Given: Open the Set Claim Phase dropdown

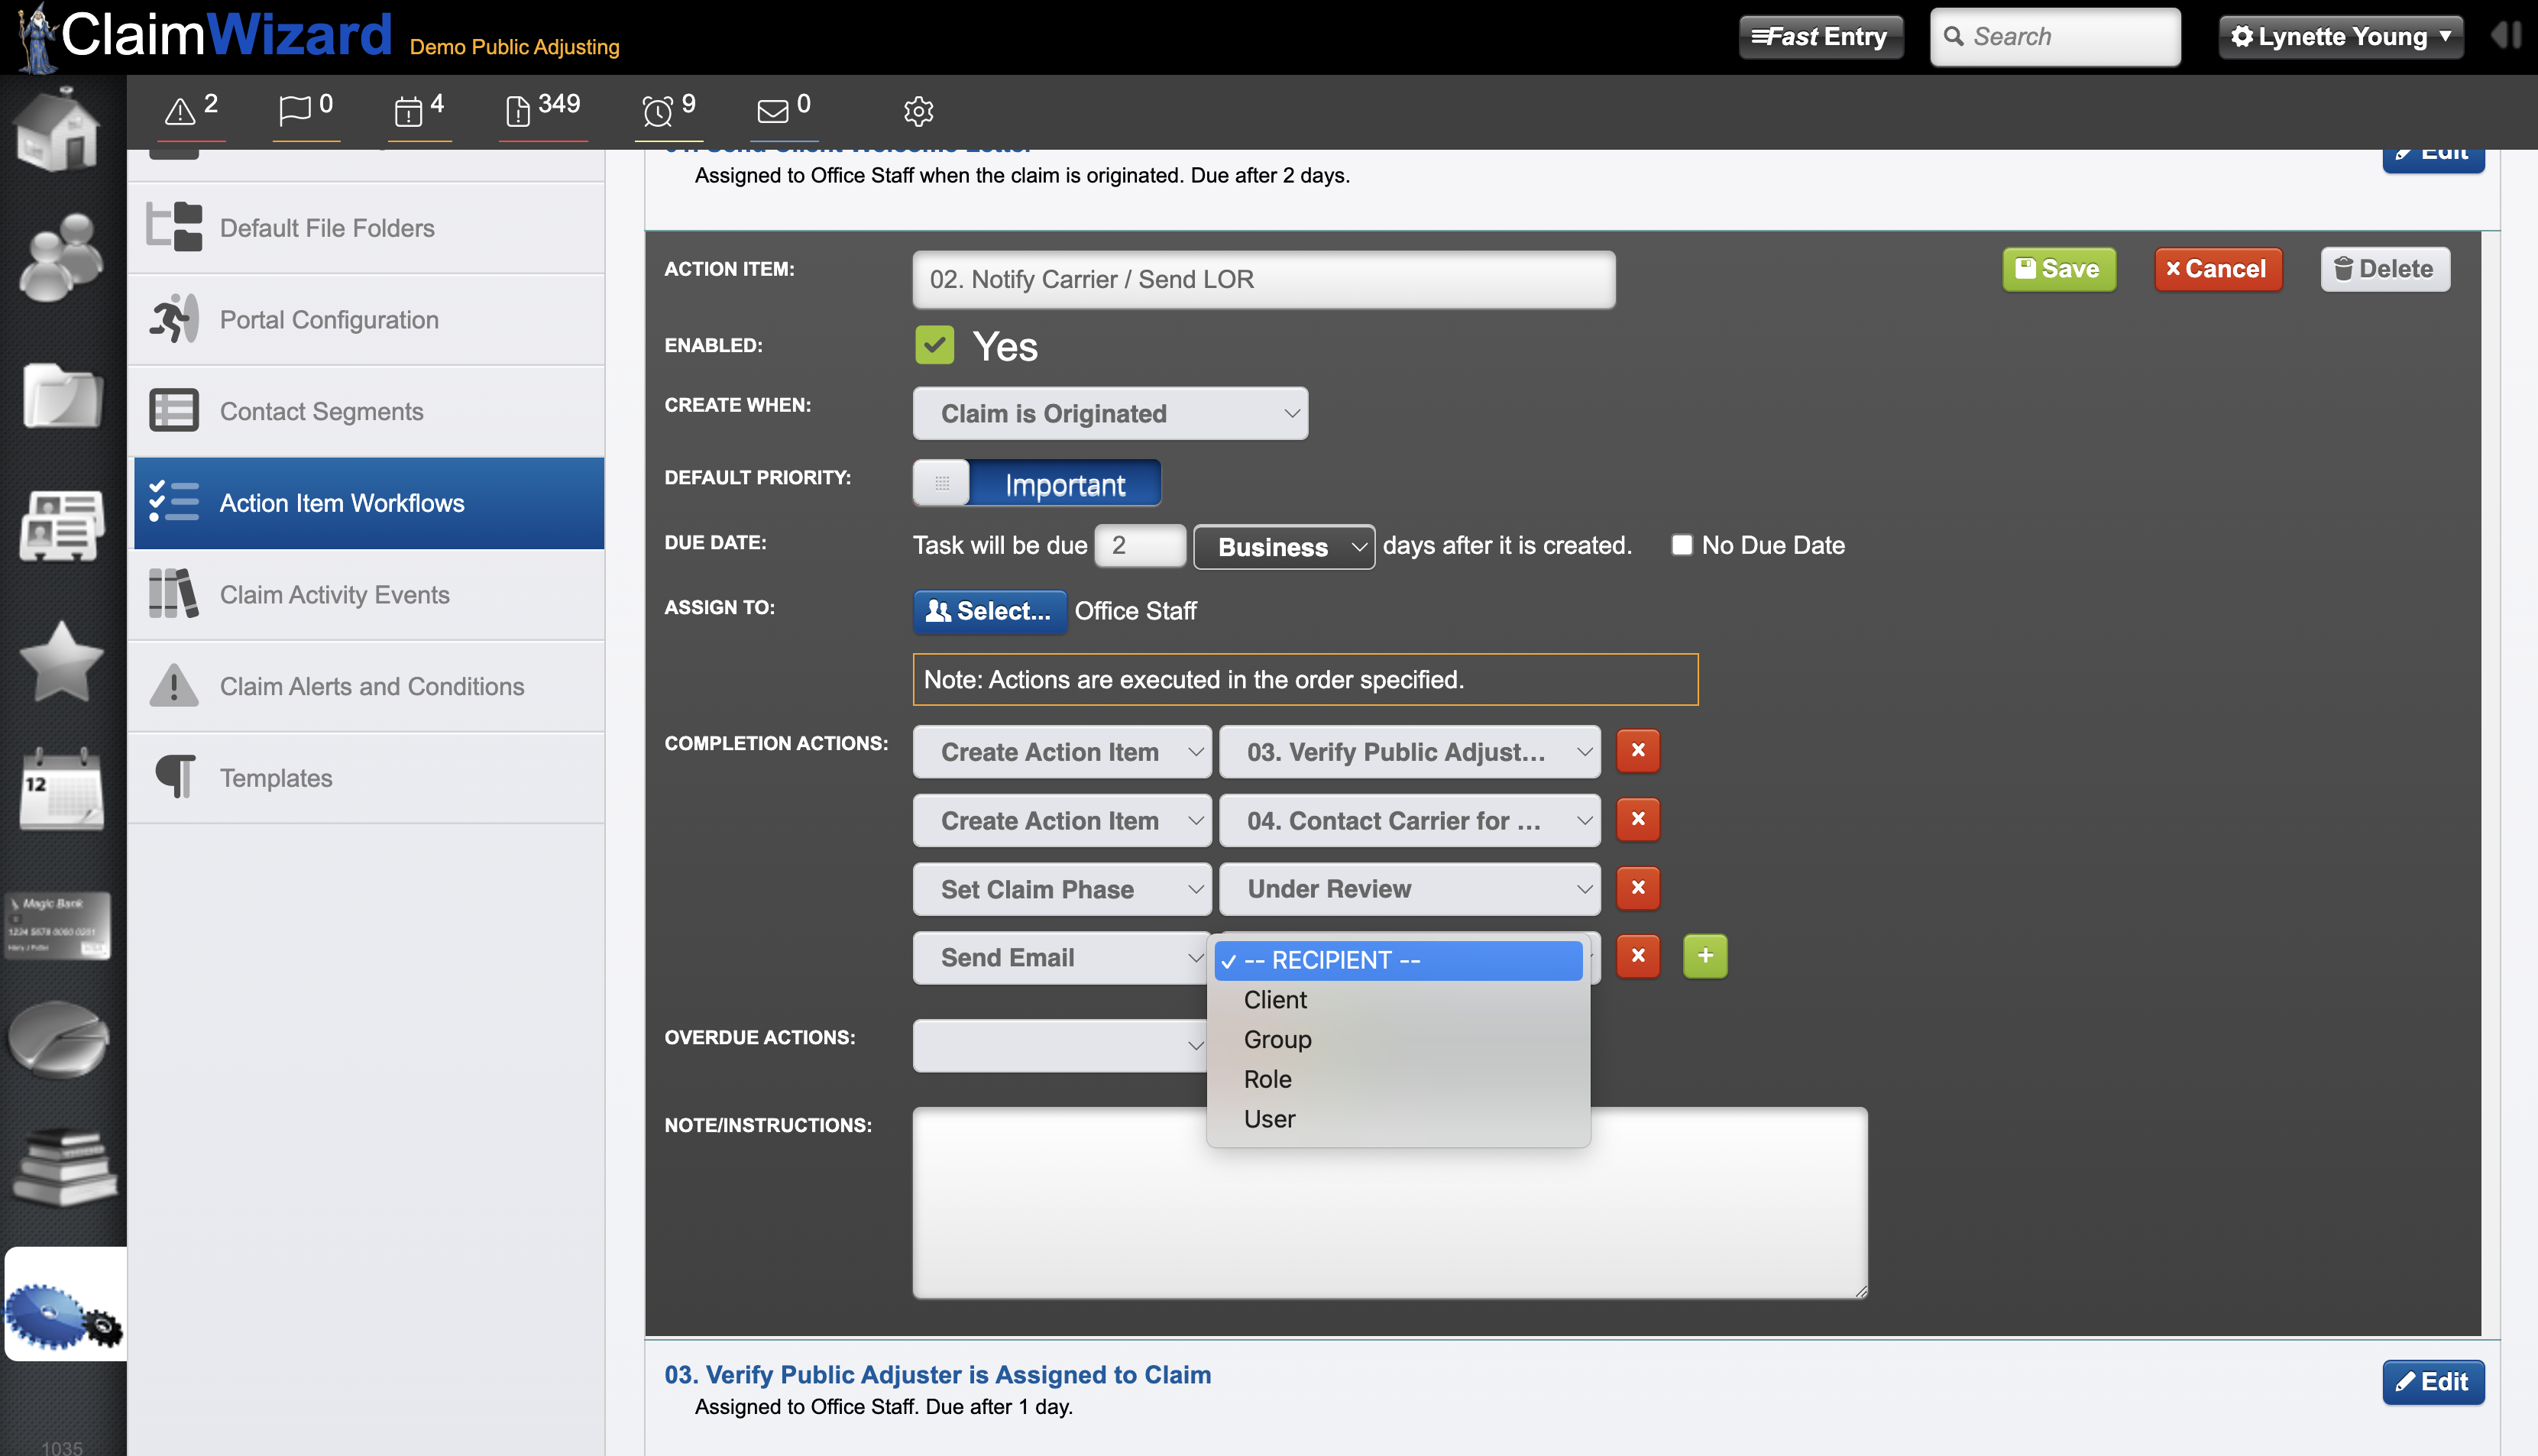Looking at the screenshot, I should (x=1062, y=889).
